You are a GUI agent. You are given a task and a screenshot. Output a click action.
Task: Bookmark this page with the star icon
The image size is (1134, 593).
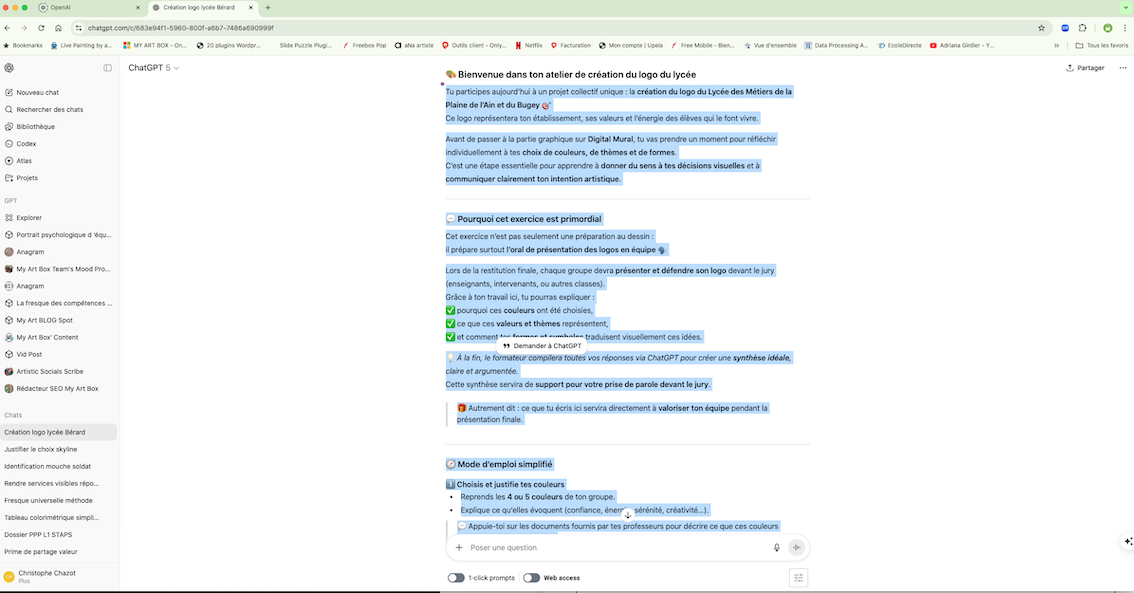coord(1041,28)
